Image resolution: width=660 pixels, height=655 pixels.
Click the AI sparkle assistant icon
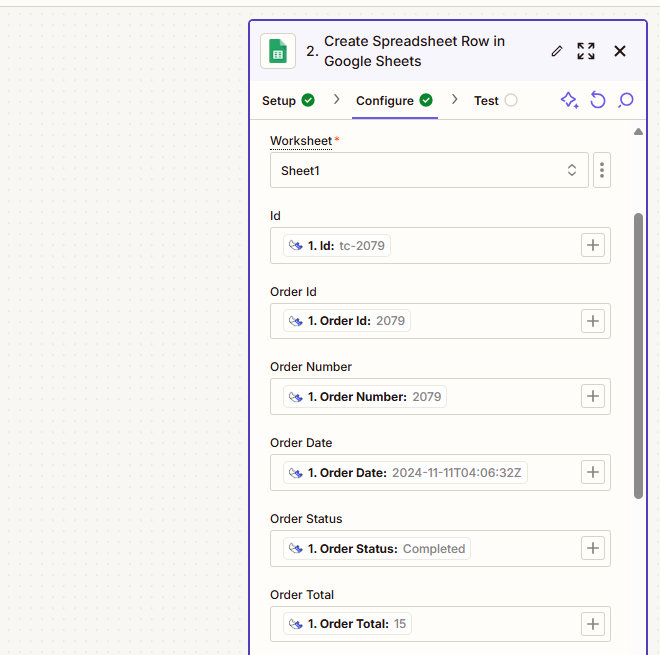[x=569, y=100]
